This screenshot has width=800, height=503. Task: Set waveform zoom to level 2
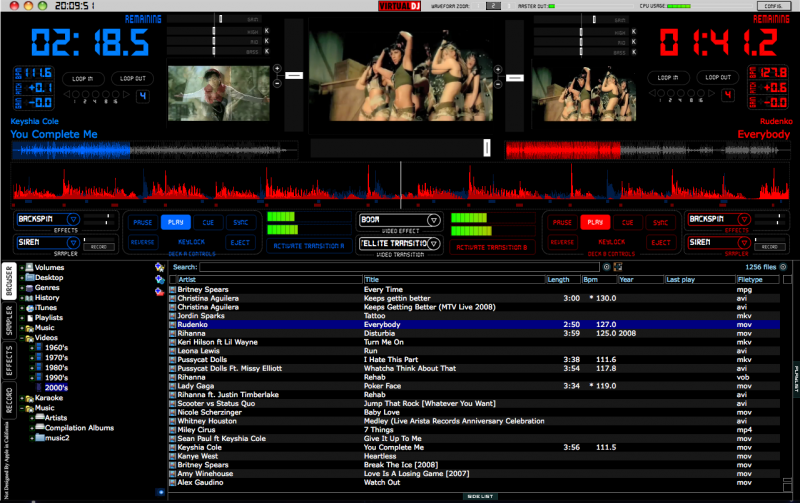(493, 6)
